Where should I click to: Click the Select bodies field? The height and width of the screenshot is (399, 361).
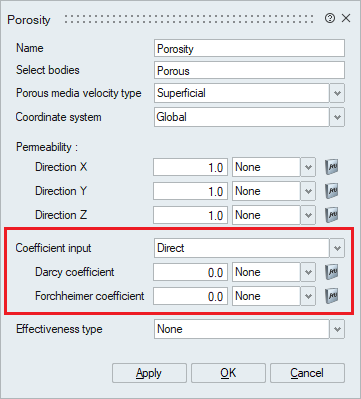249,70
